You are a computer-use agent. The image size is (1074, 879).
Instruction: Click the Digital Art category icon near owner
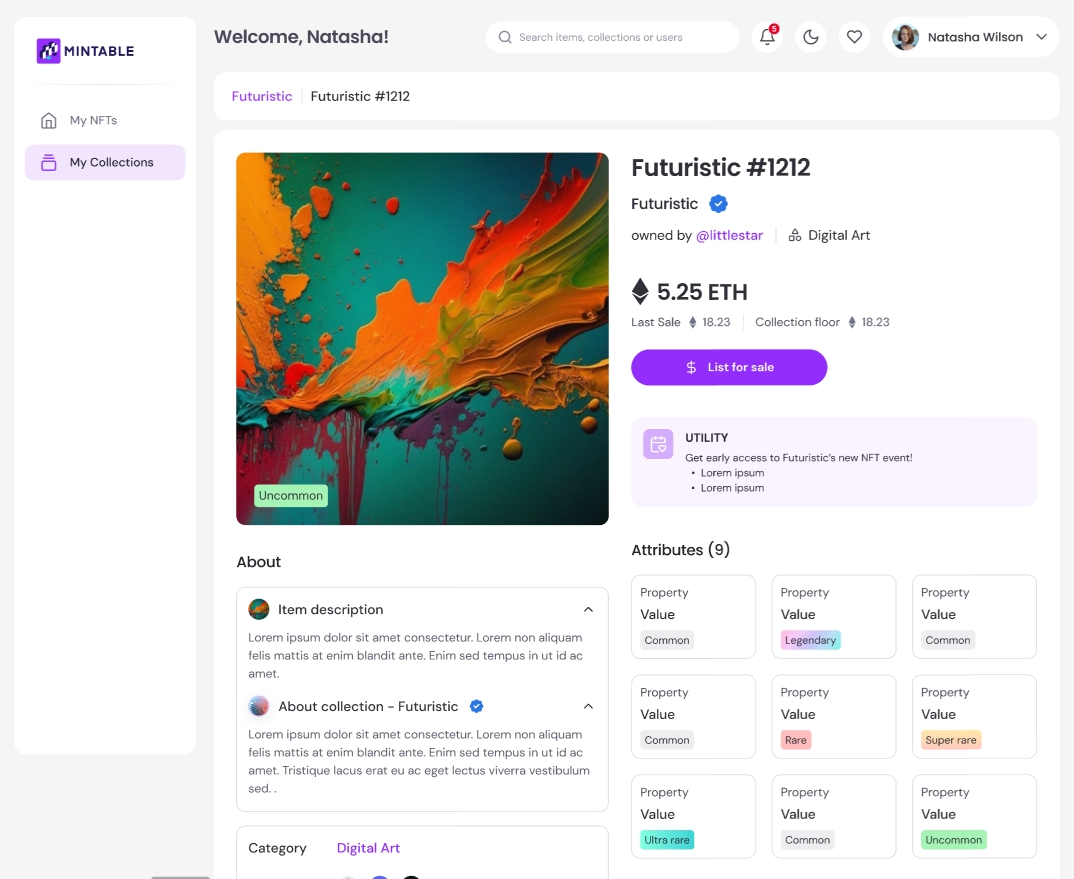click(x=795, y=236)
